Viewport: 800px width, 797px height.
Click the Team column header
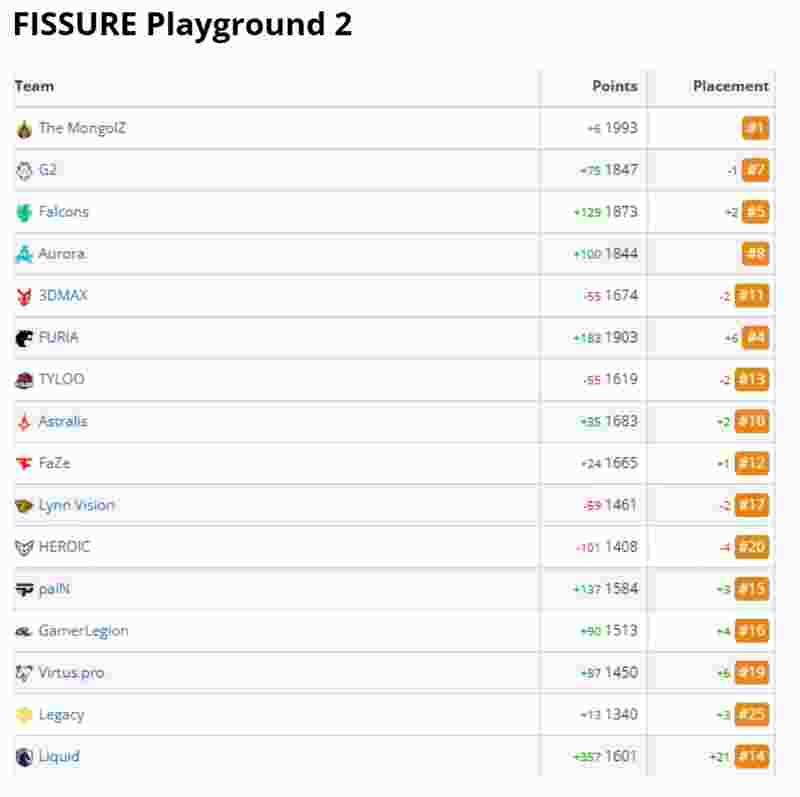click(x=34, y=86)
